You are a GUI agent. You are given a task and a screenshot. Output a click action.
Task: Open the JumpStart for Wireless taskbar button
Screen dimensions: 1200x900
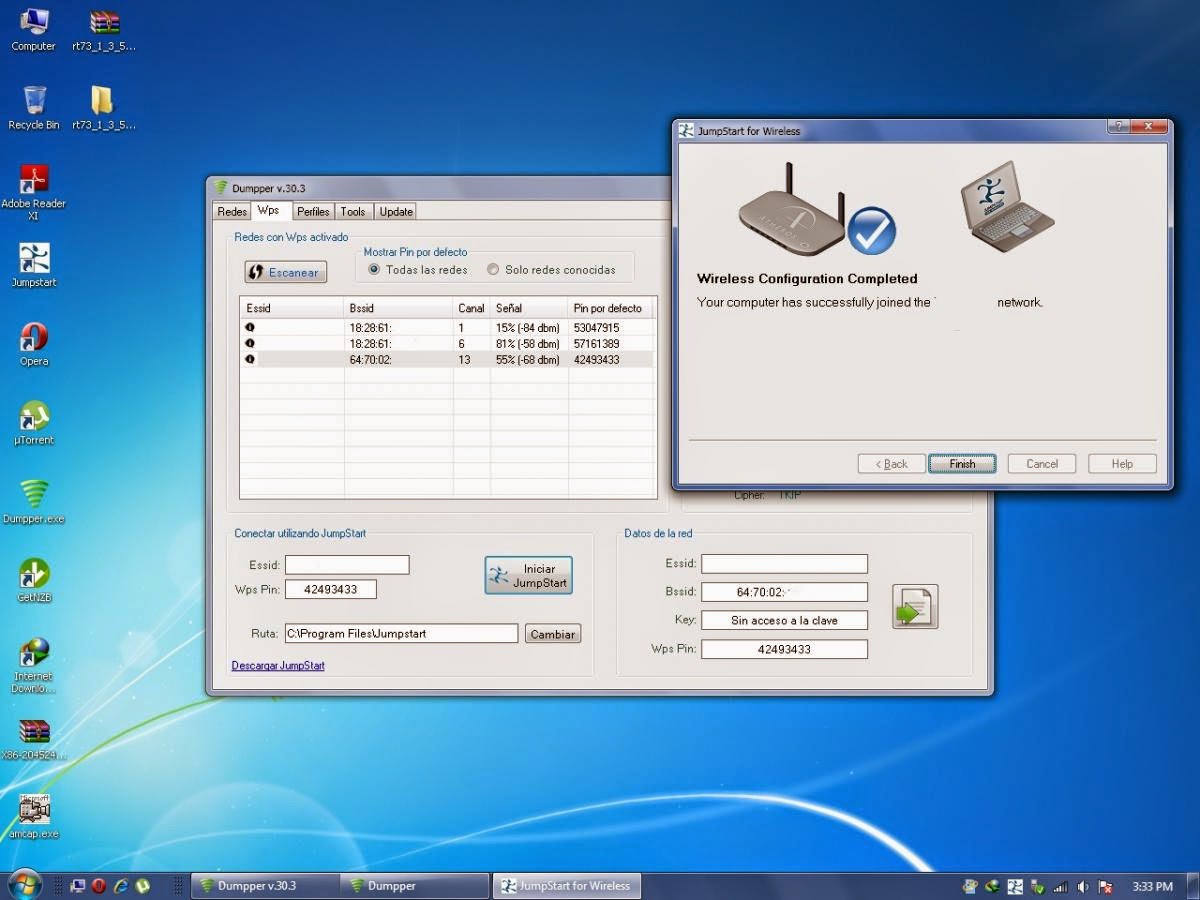pos(566,886)
